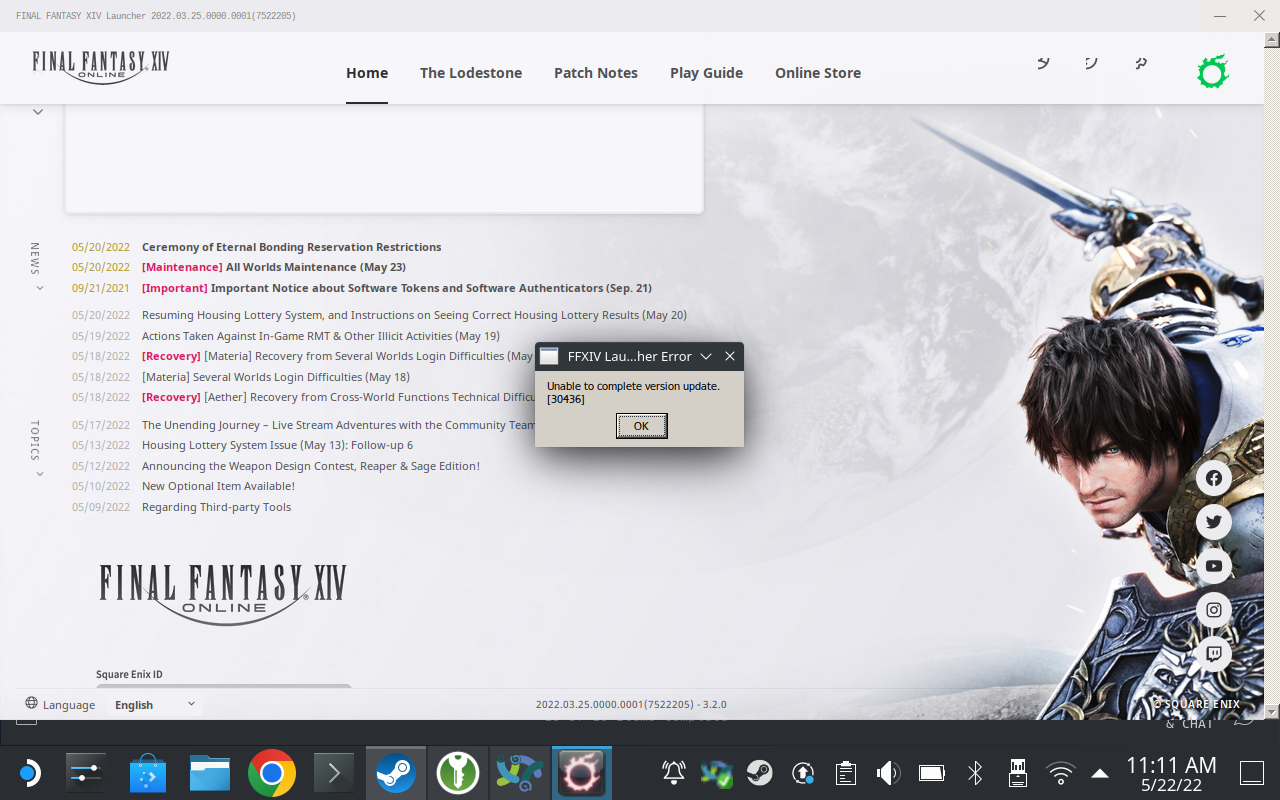1280x800 pixels.
Task: Close the FFXIV Launcher Error dialog
Action: (730, 356)
